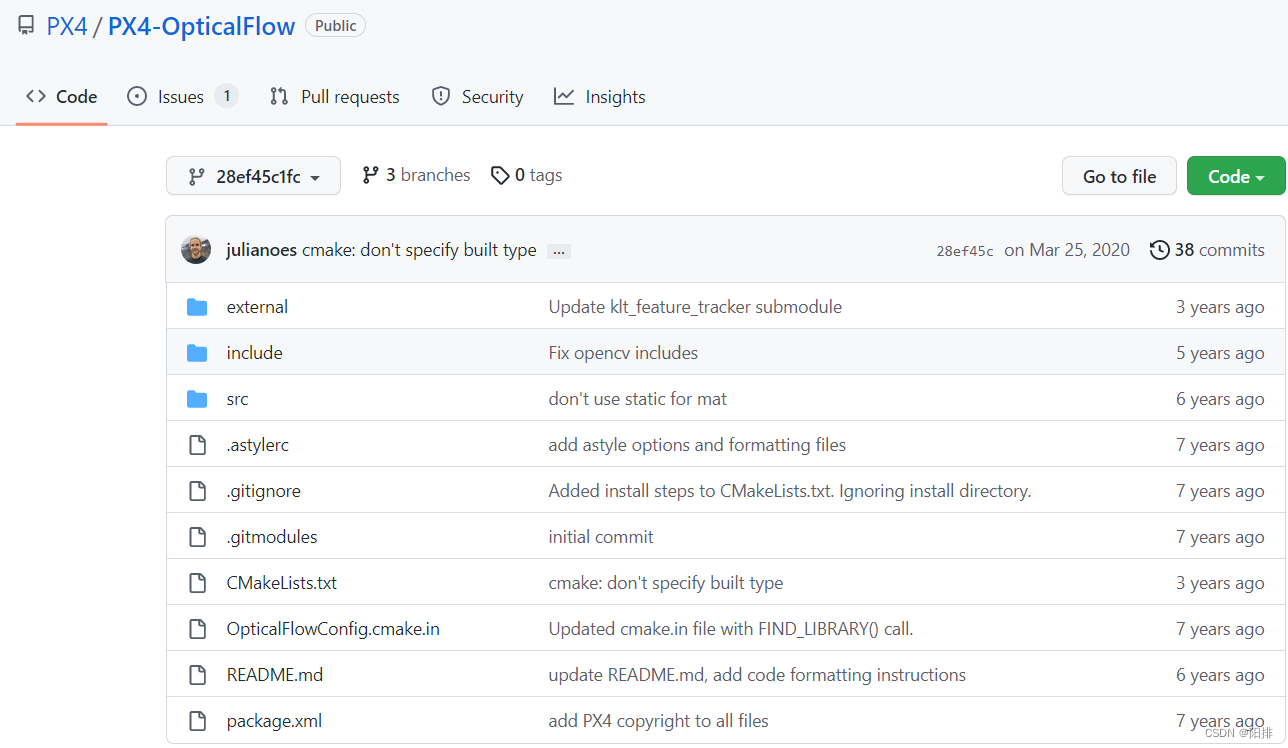The width and height of the screenshot is (1288, 748).
Task: Open the src folder
Action: pyautogui.click(x=238, y=399)
